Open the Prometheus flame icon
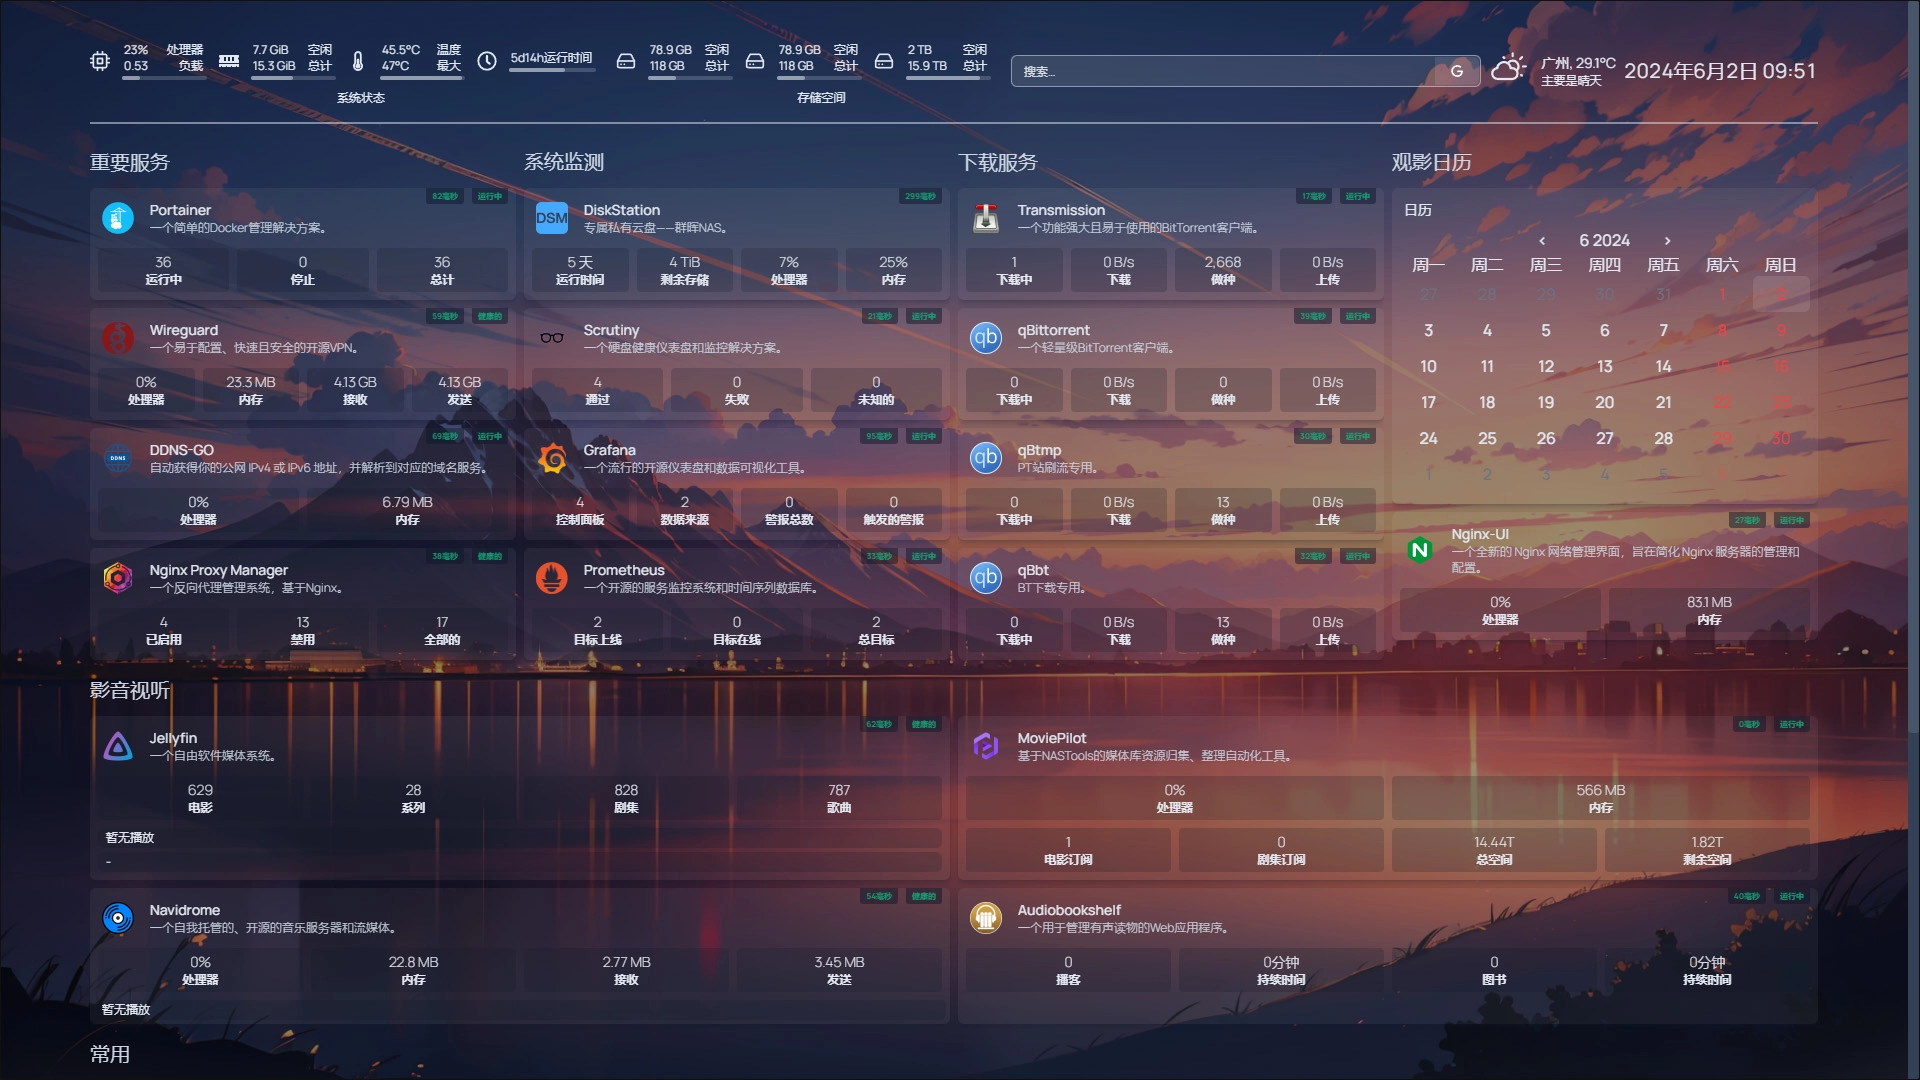1920x1080 pixels. coord(552,578)
